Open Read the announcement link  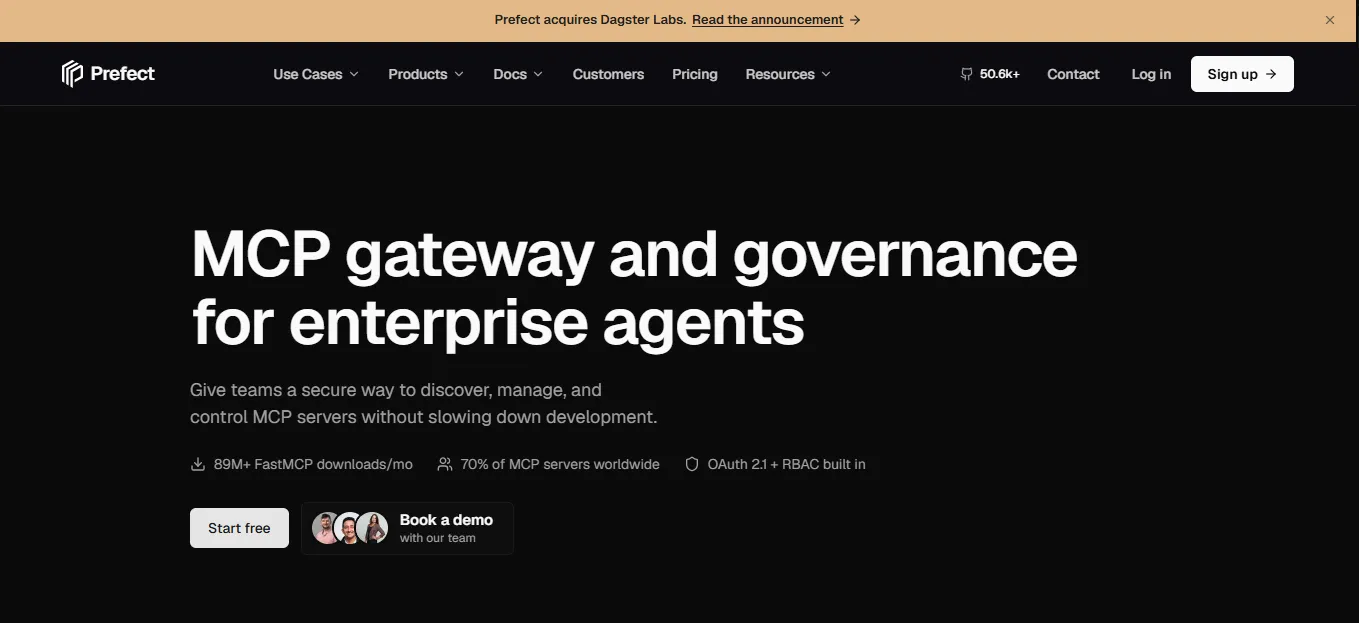point(767,20)
